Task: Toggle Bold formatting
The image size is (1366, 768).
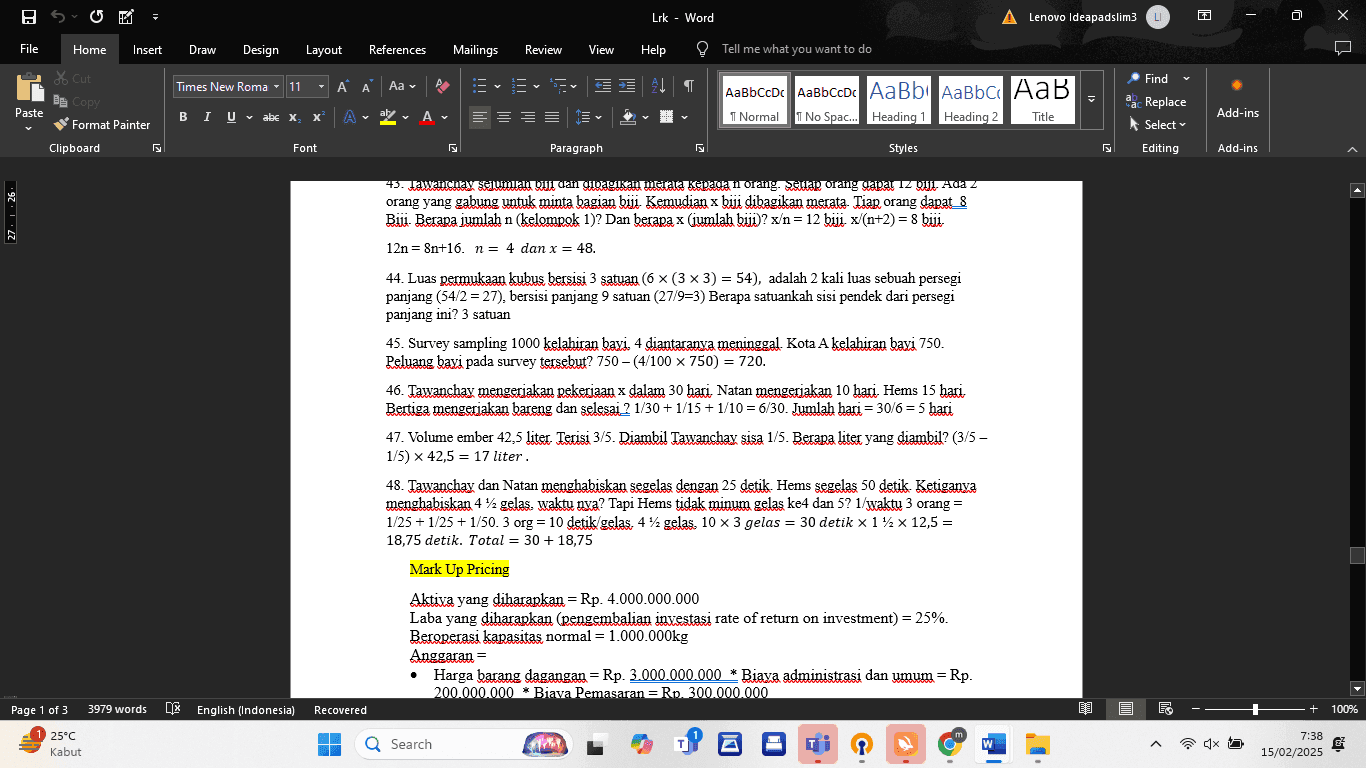Action: [183, 117]
